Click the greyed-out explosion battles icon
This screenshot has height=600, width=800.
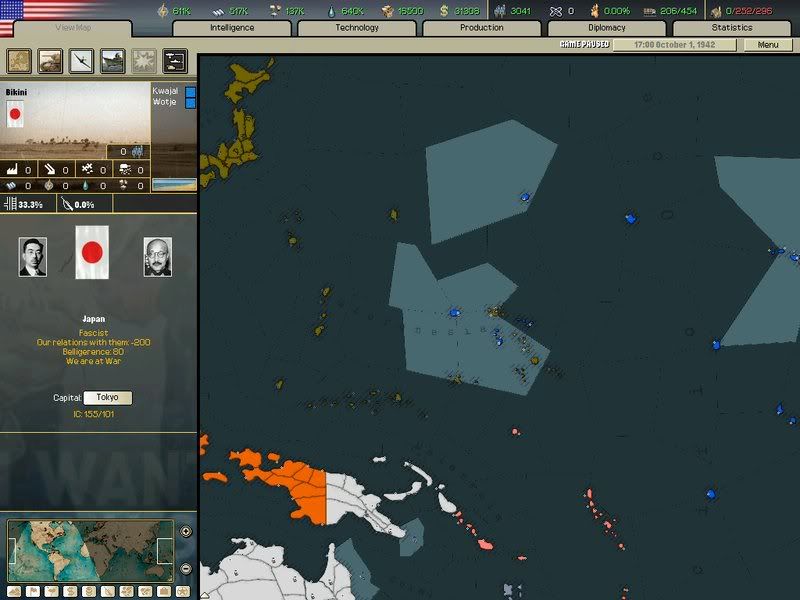[144, 61]
